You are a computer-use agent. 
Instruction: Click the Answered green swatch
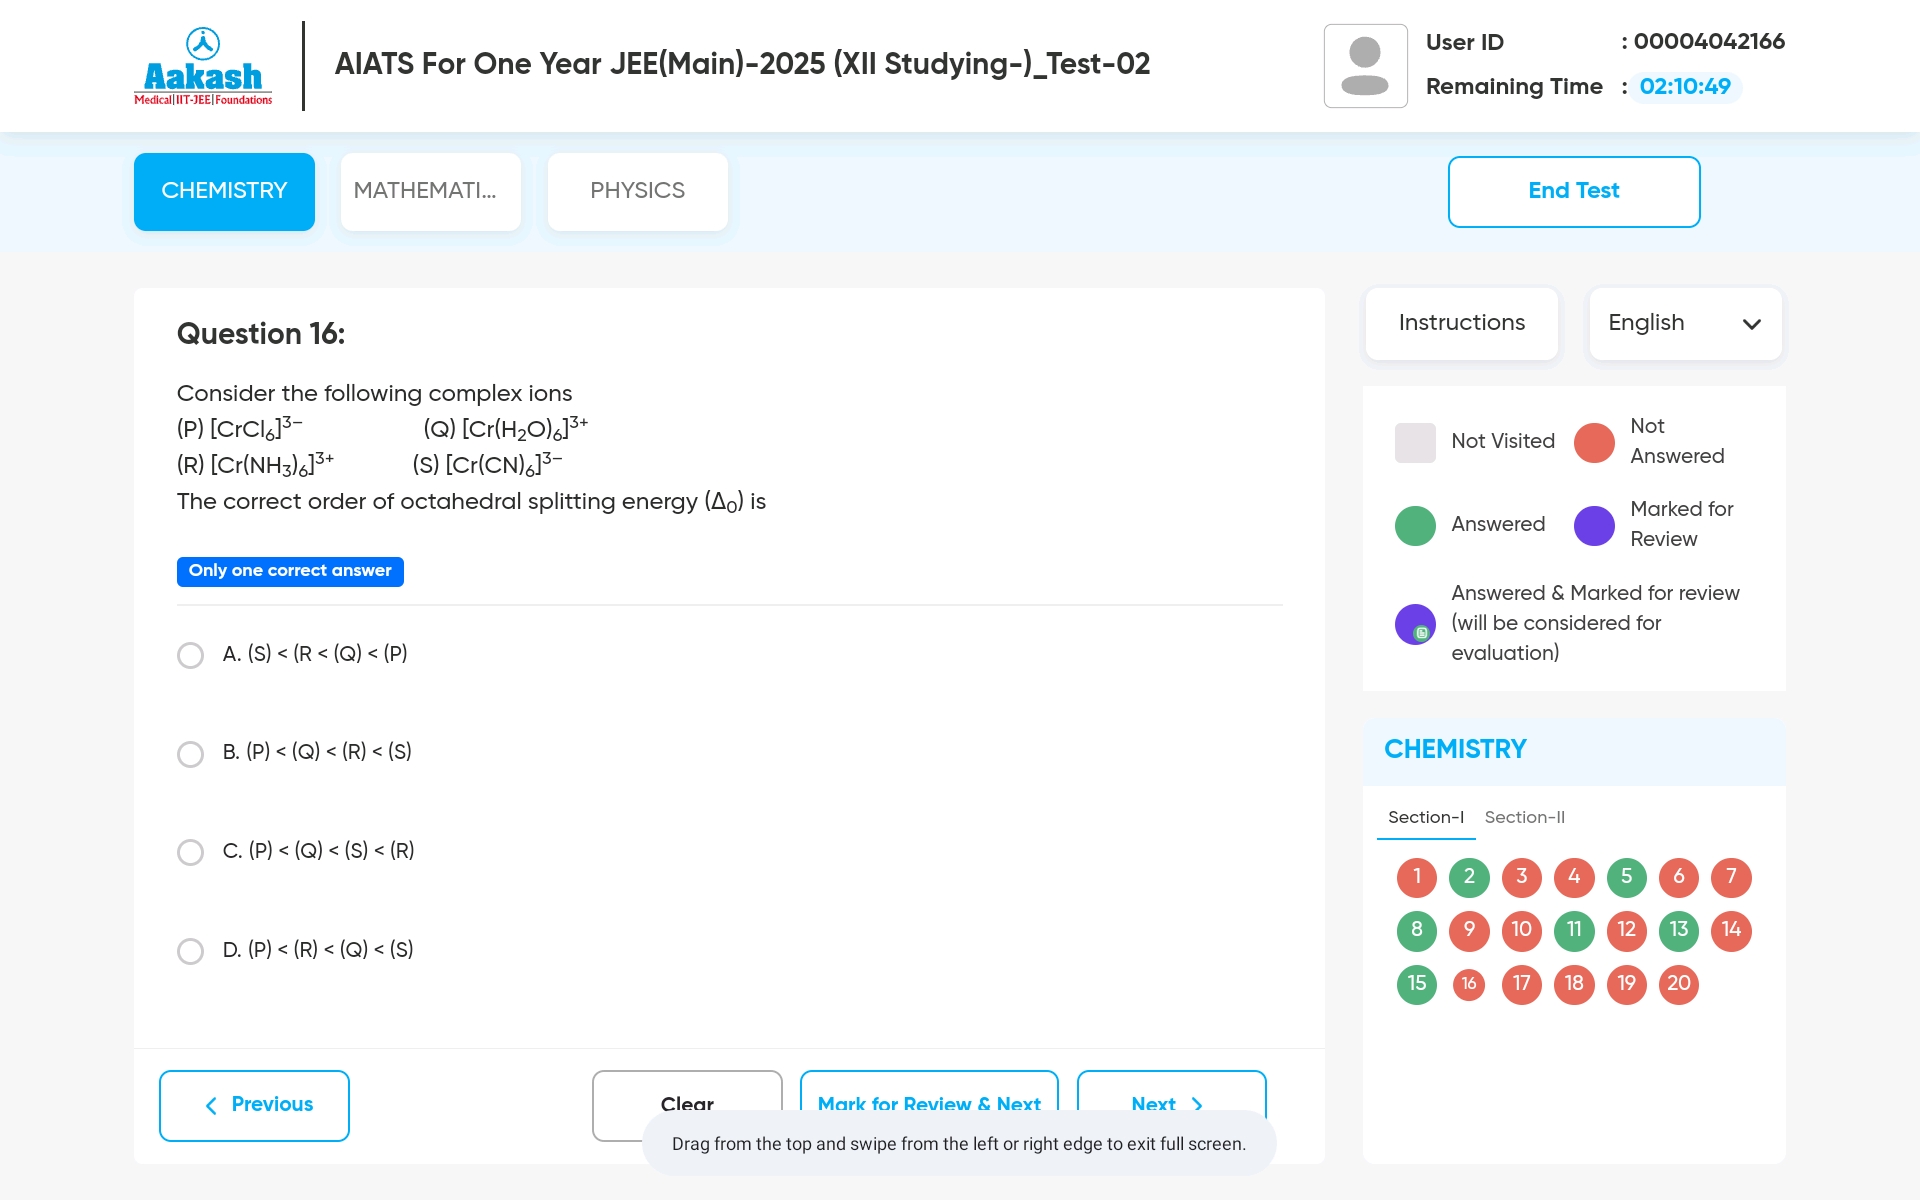point(1415,526)
